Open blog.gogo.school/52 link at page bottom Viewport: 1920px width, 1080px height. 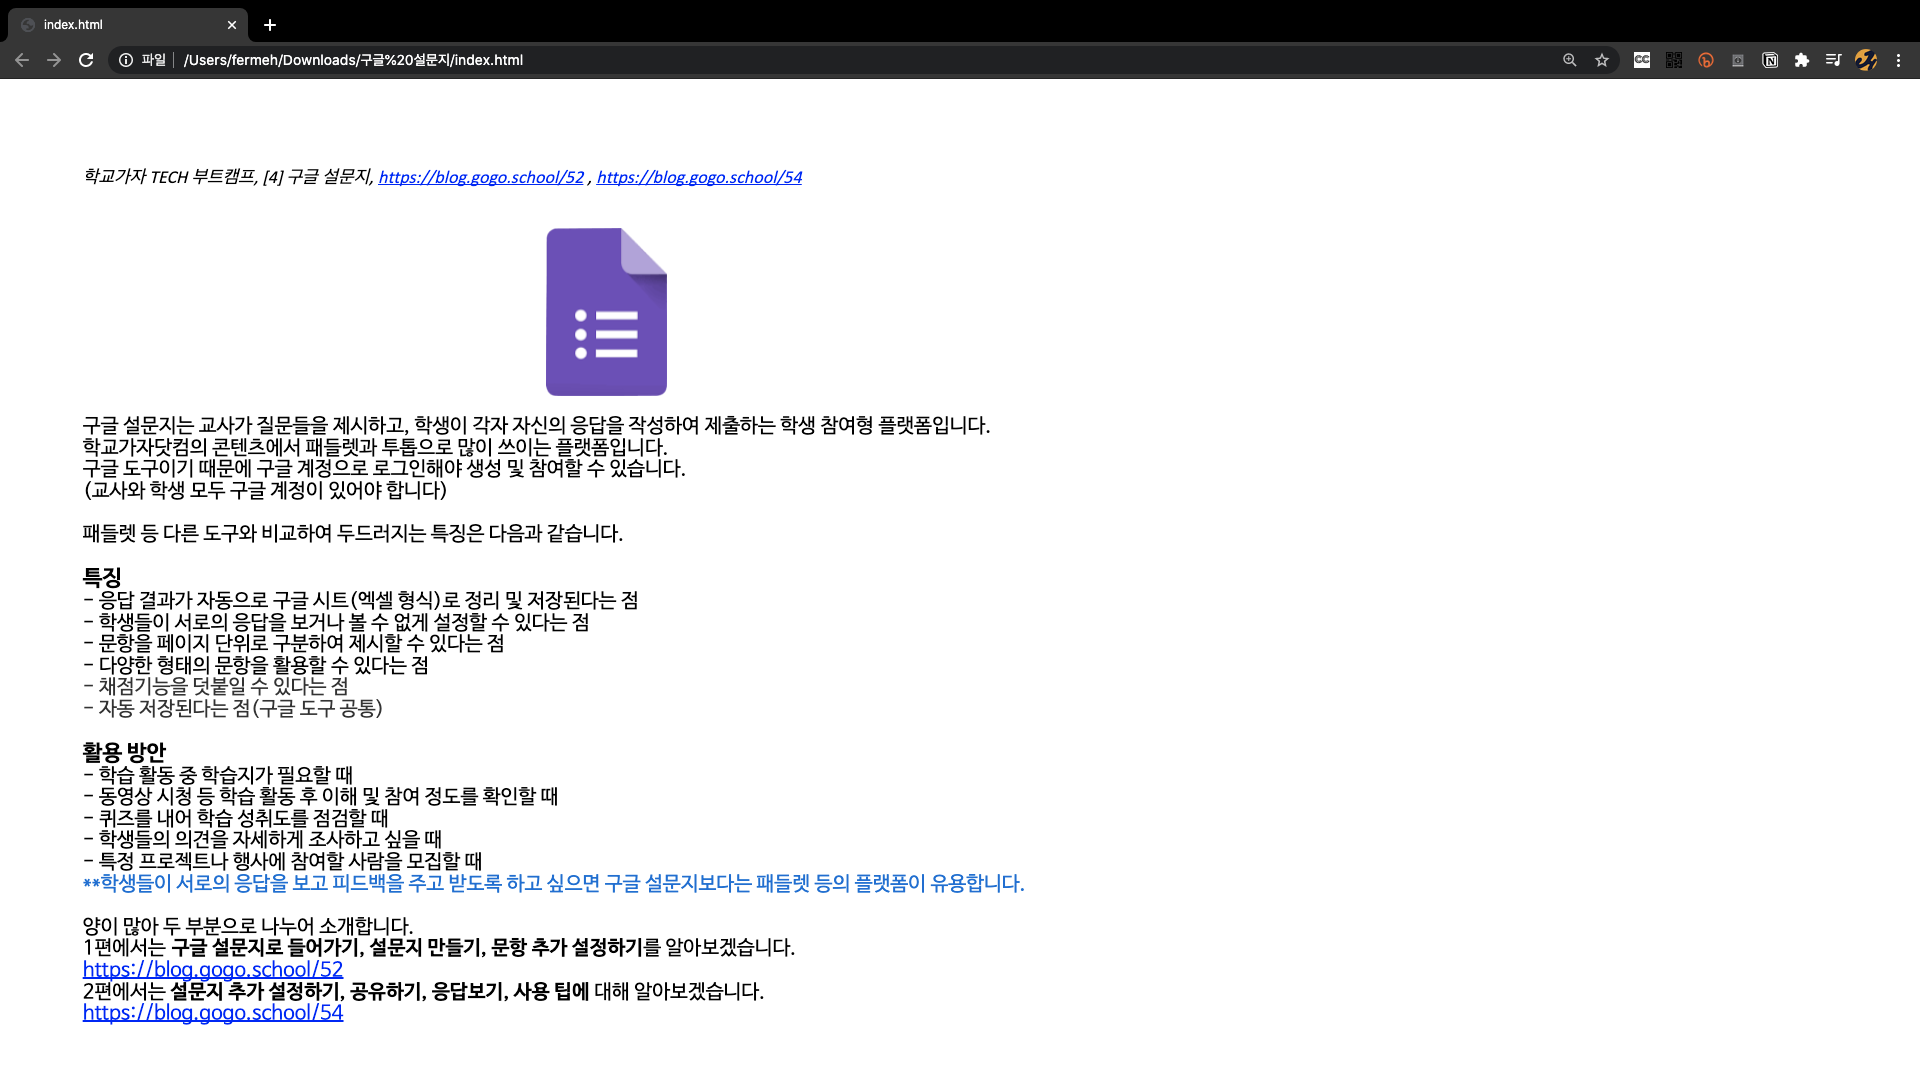coord(212,969)
